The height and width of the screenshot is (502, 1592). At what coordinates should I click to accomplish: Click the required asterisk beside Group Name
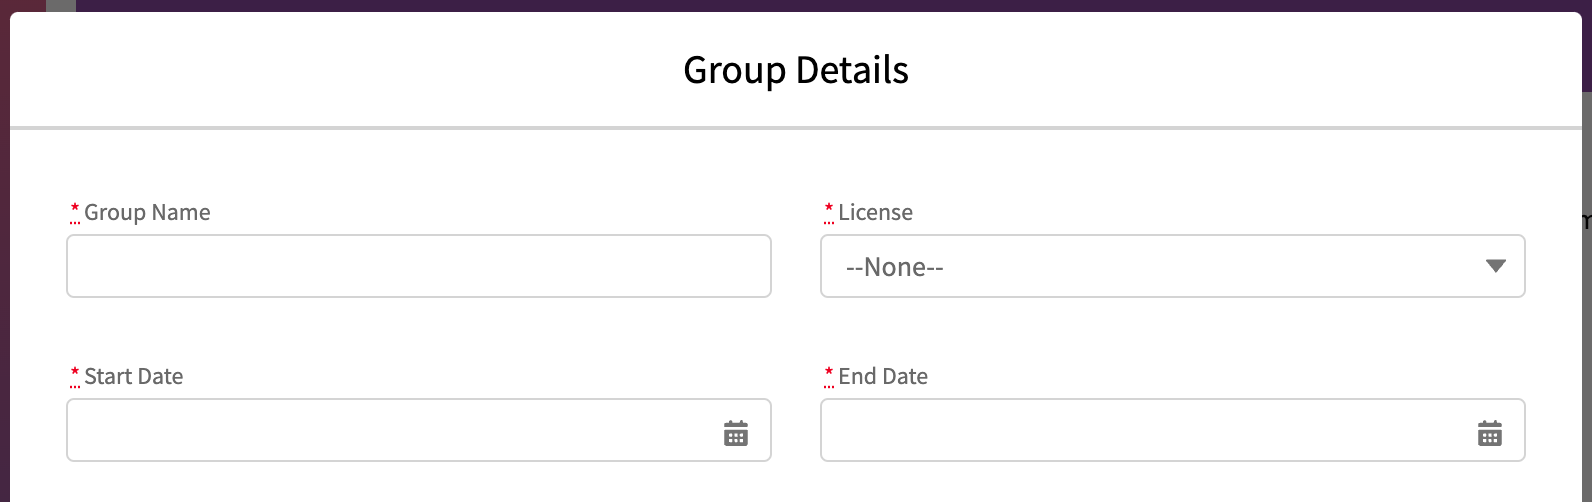[x=75, y=210]
